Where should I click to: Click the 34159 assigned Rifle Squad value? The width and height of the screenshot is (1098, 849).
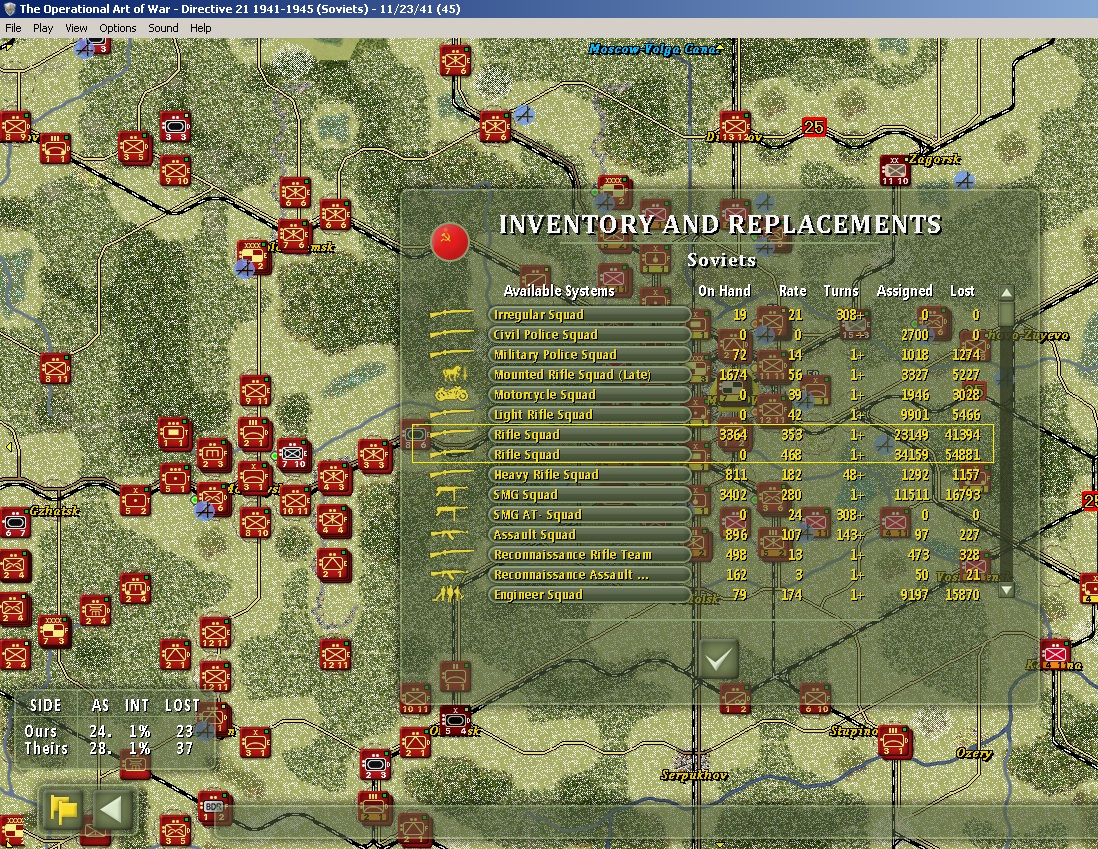[x=911, y=455]
